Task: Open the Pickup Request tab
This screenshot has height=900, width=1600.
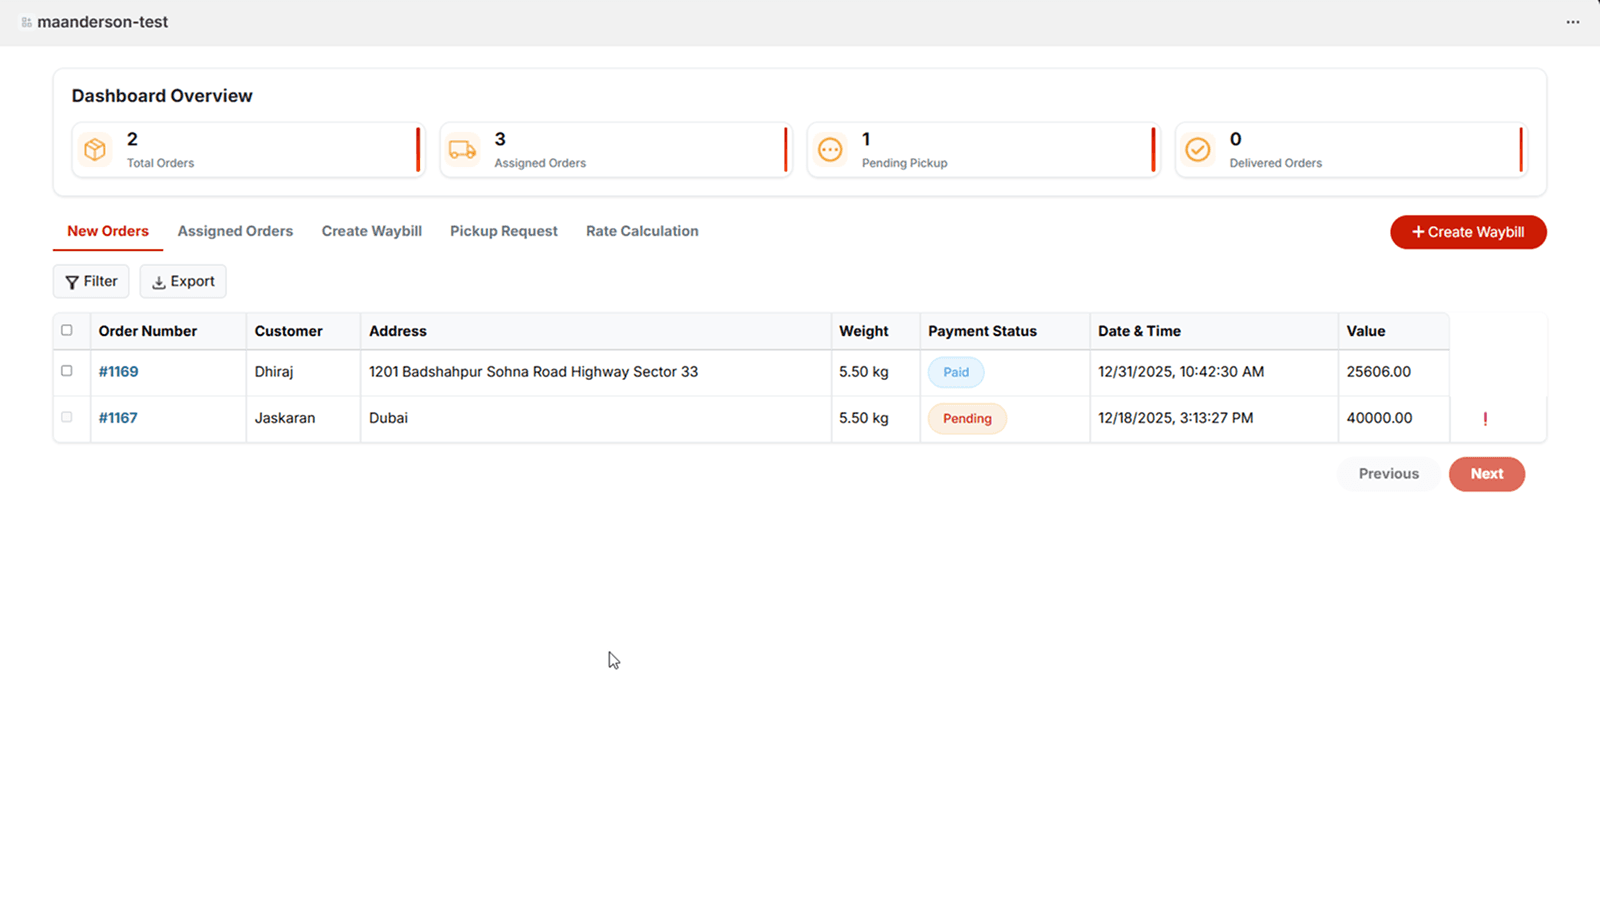Action: [x=504, y=231]
